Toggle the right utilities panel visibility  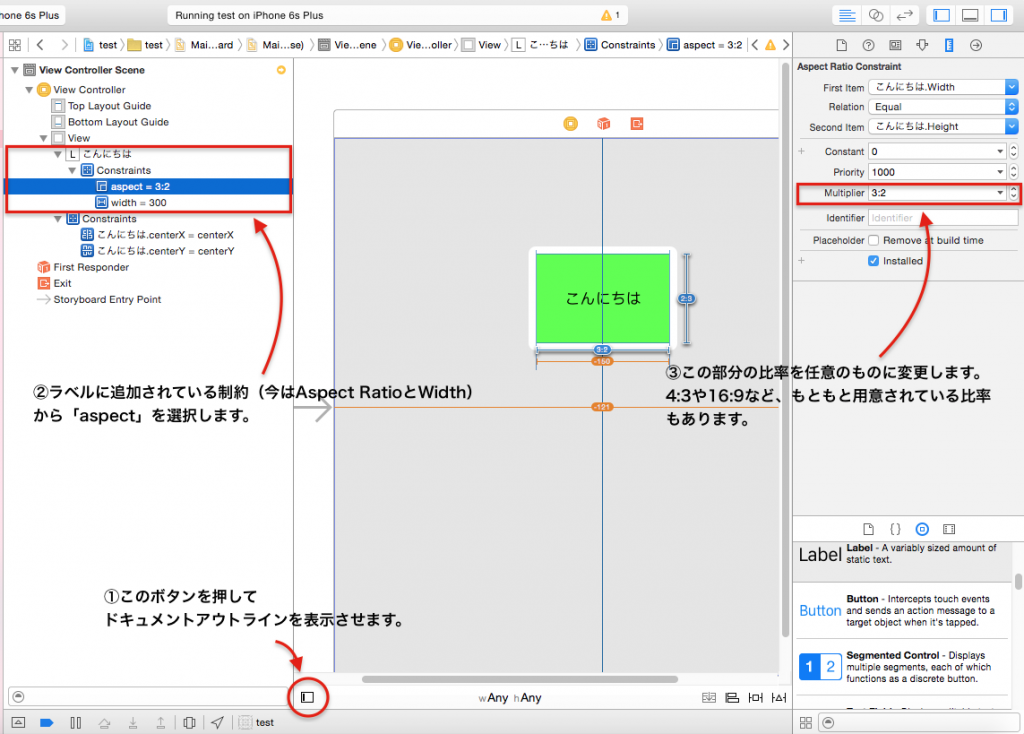coord(997,15)
